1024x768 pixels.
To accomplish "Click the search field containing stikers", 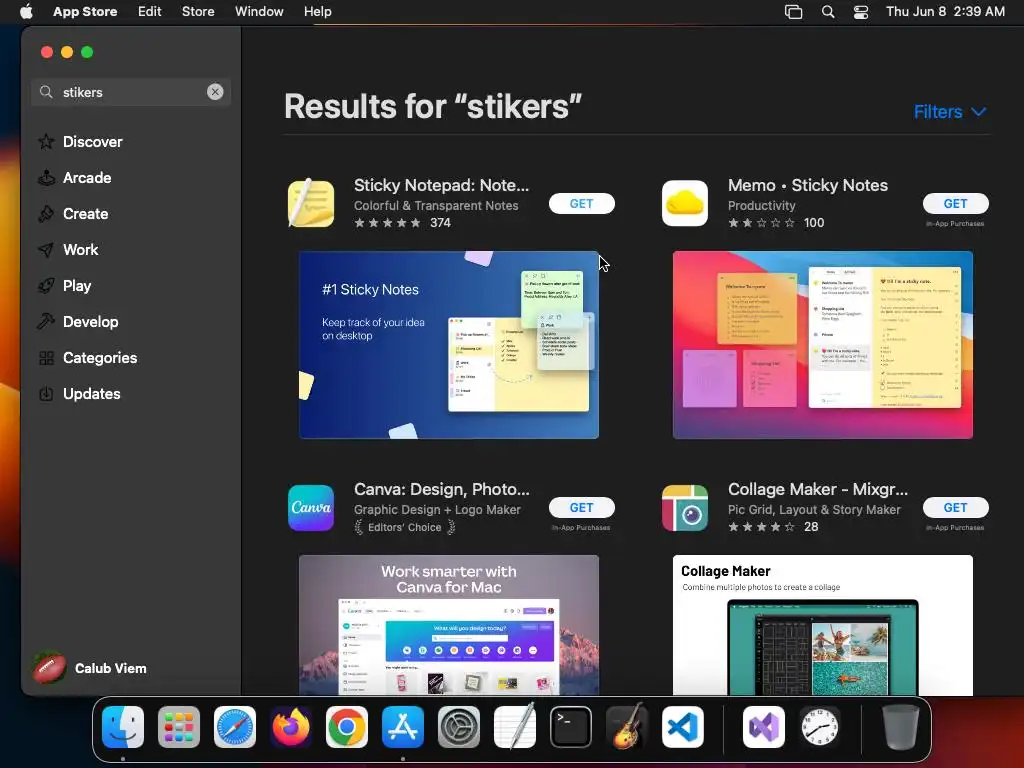I will (x=131, y=92).
